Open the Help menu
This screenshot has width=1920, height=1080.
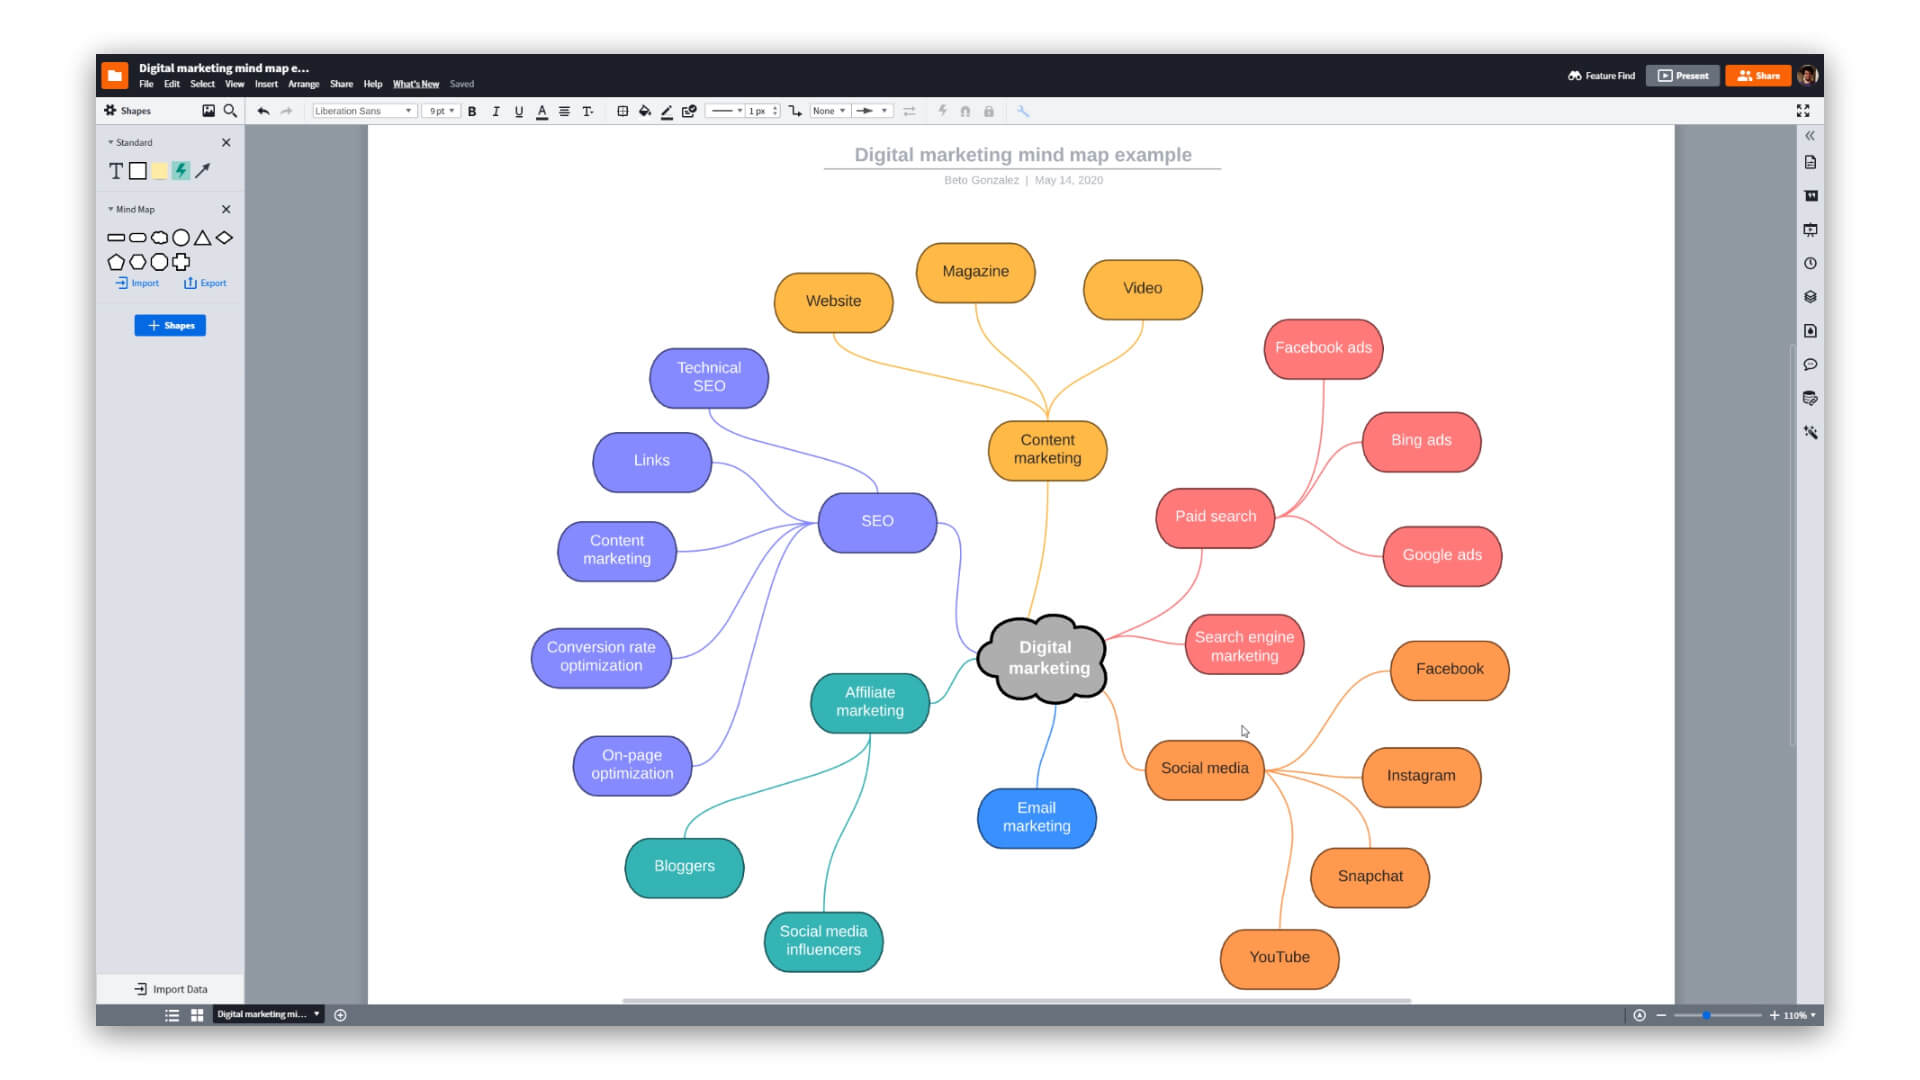tap(373, 83)
